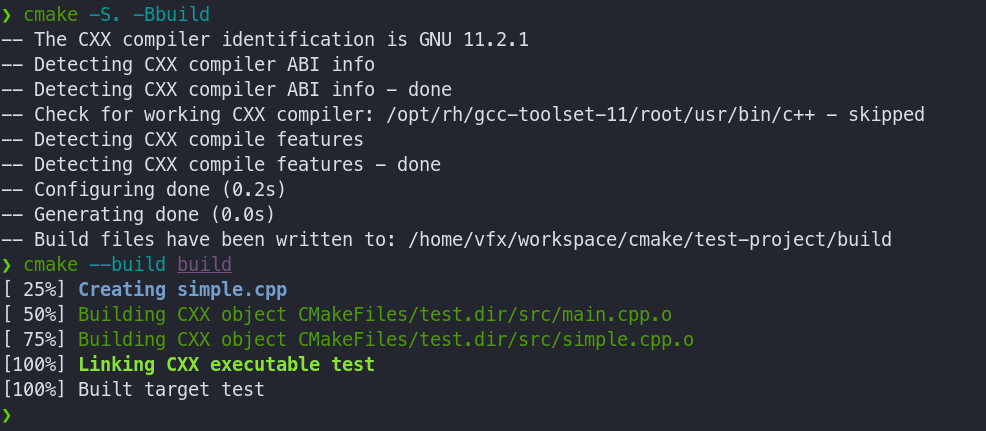
Task: Click the prompt arrow before cmake --build
Action: click(x=6, y=264)
